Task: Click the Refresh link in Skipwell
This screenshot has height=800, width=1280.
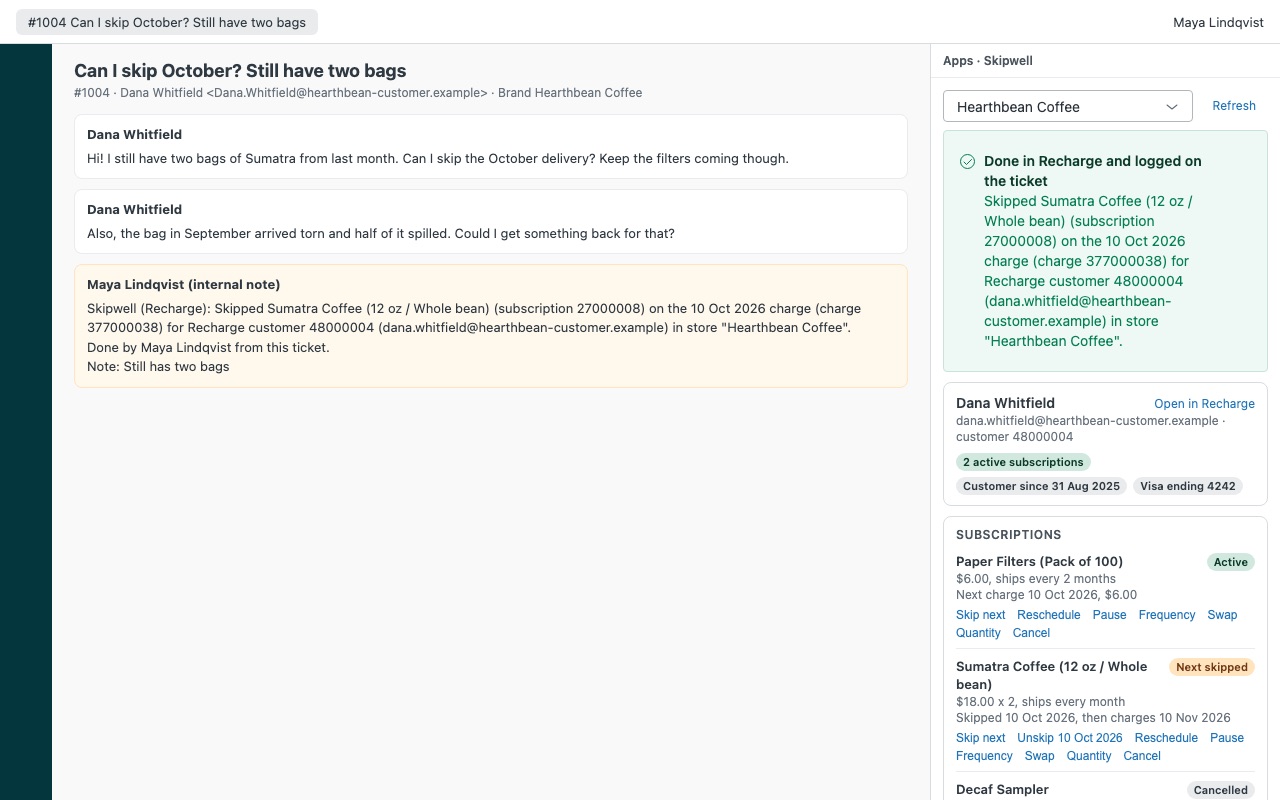Action: click(1234, 106)
